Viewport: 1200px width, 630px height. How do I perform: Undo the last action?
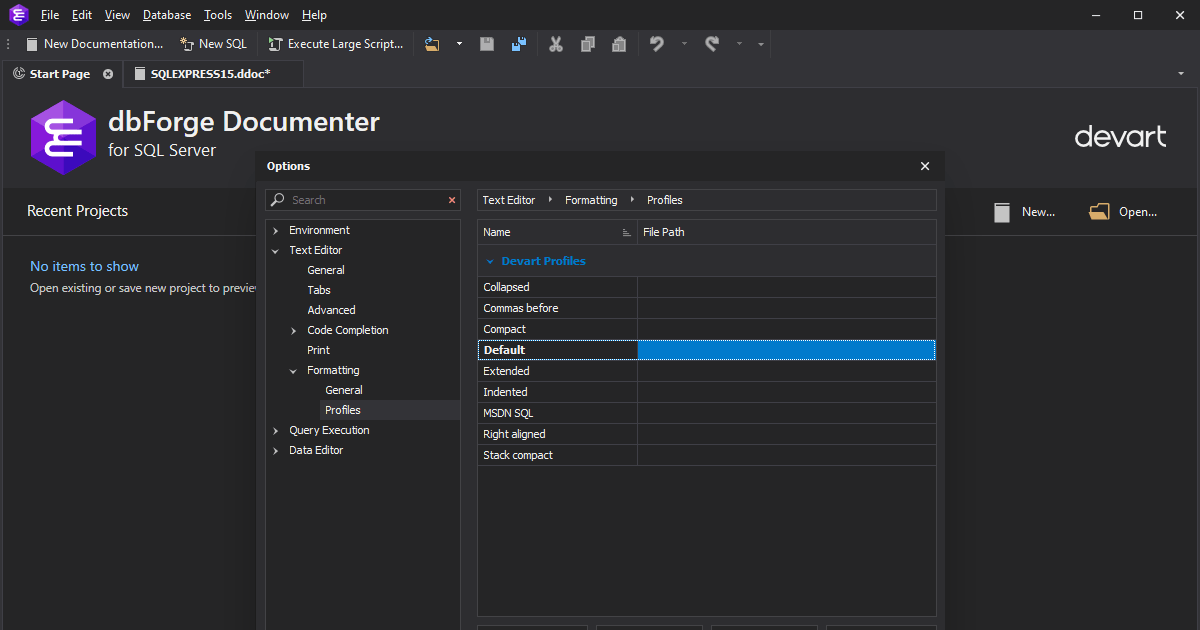pyautogui.click(x=656, y=44)
